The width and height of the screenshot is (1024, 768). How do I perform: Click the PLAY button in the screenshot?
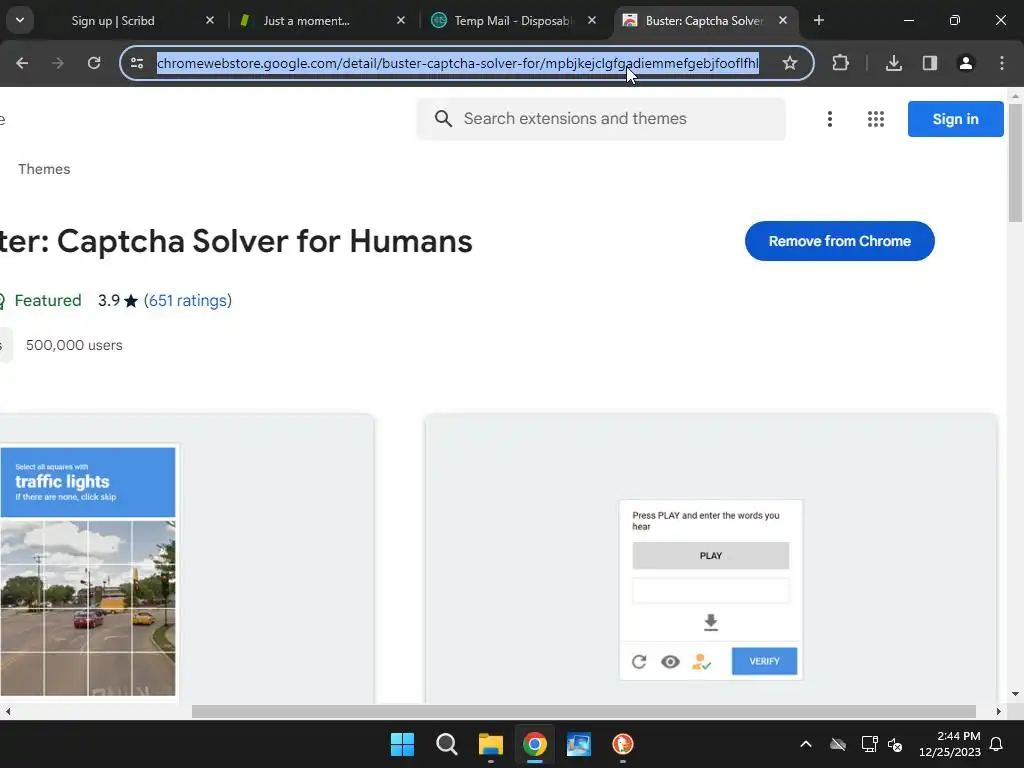point(711,556)
